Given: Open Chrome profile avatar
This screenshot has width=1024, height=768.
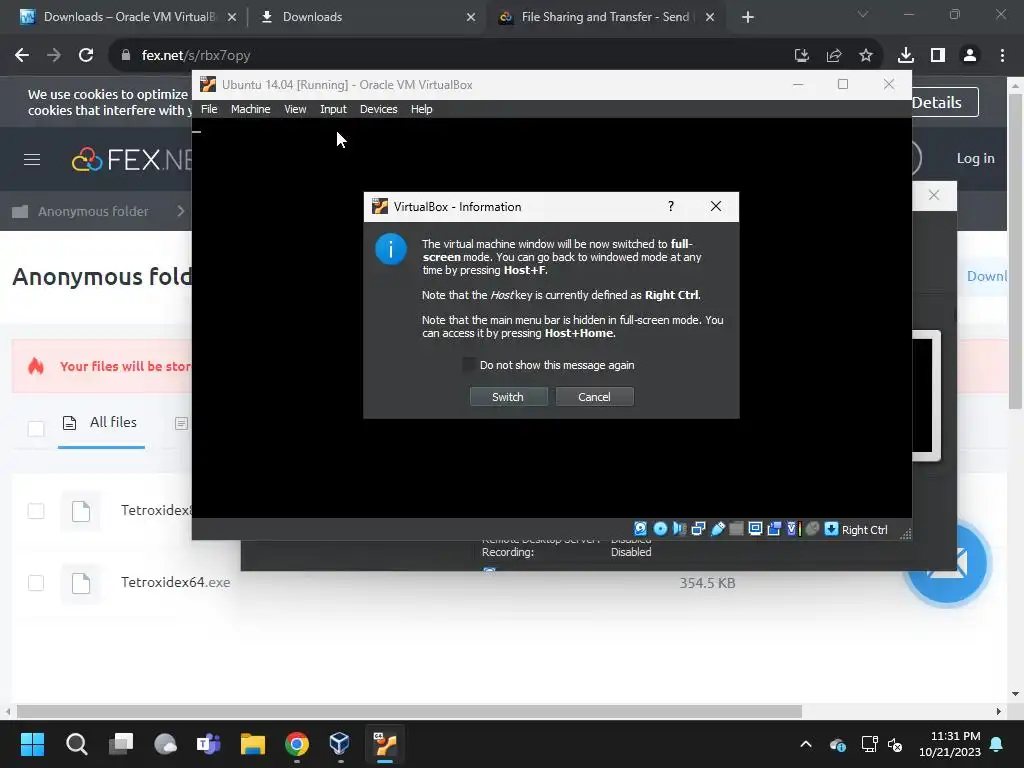Looking at the screenshot, I should pos(970,56).
